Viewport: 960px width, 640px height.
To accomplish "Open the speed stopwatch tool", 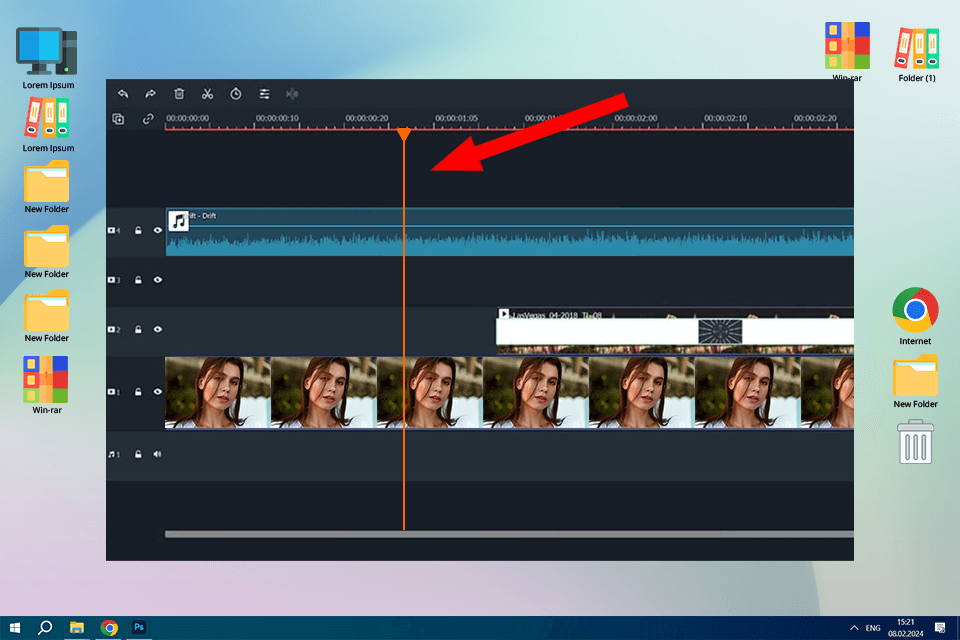I will [236, 94].
